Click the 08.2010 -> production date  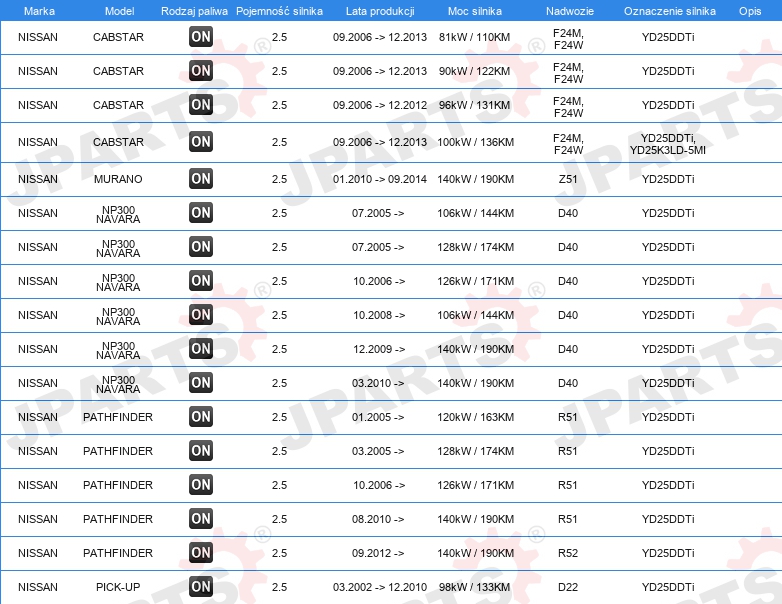378,519
